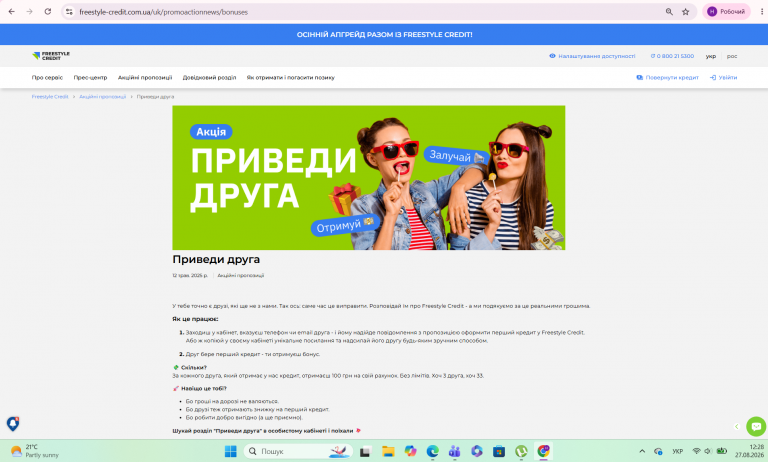Click the cloud sync tray icon
The width and height of the screenshot is (768, 462).
(658, 451)
